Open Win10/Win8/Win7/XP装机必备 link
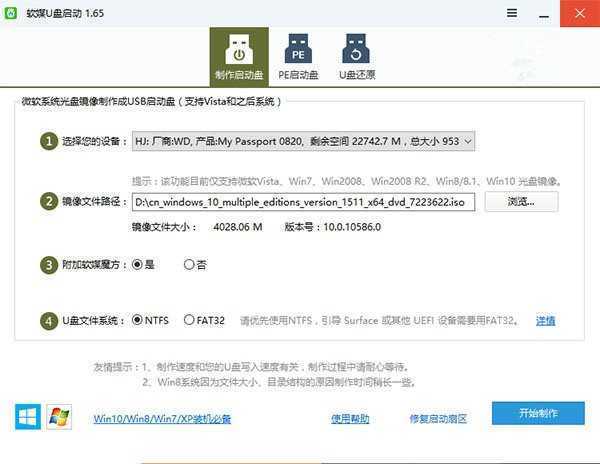 (162, 418)
